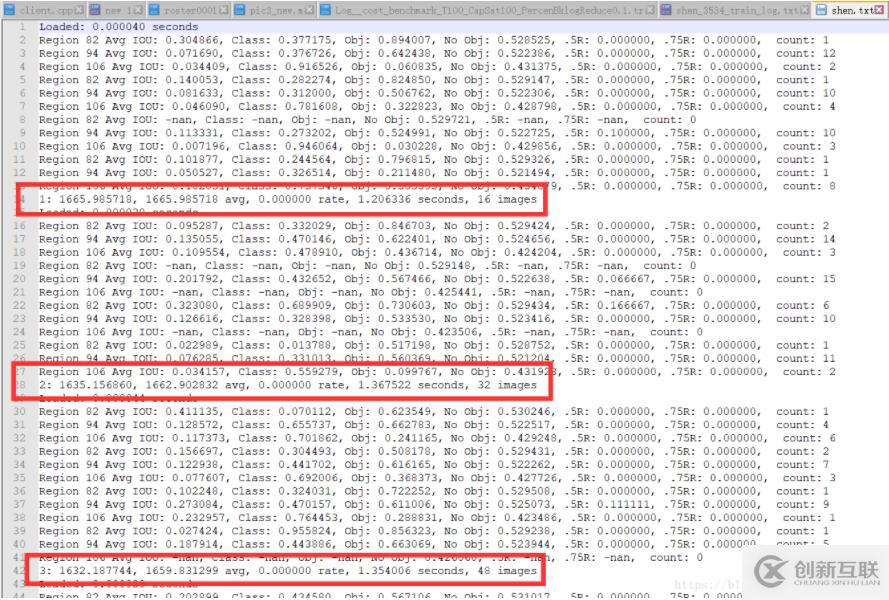Viewport: 889px width, 600px height.
Task: Close the new 1 tab
Action: pos(138,10)
